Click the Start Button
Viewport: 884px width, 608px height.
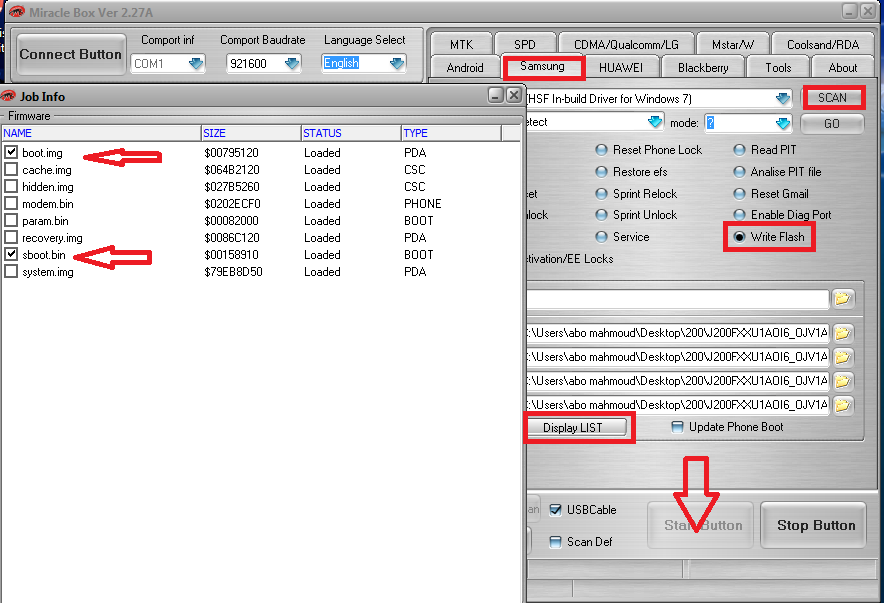(x=700, y=525)
